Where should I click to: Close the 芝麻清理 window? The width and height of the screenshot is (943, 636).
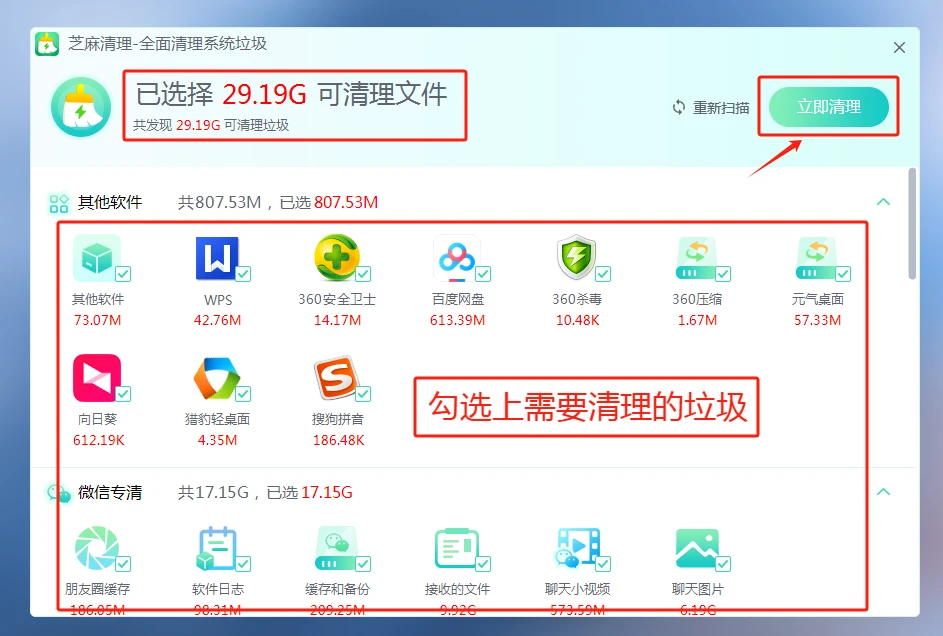coord(899,47)
